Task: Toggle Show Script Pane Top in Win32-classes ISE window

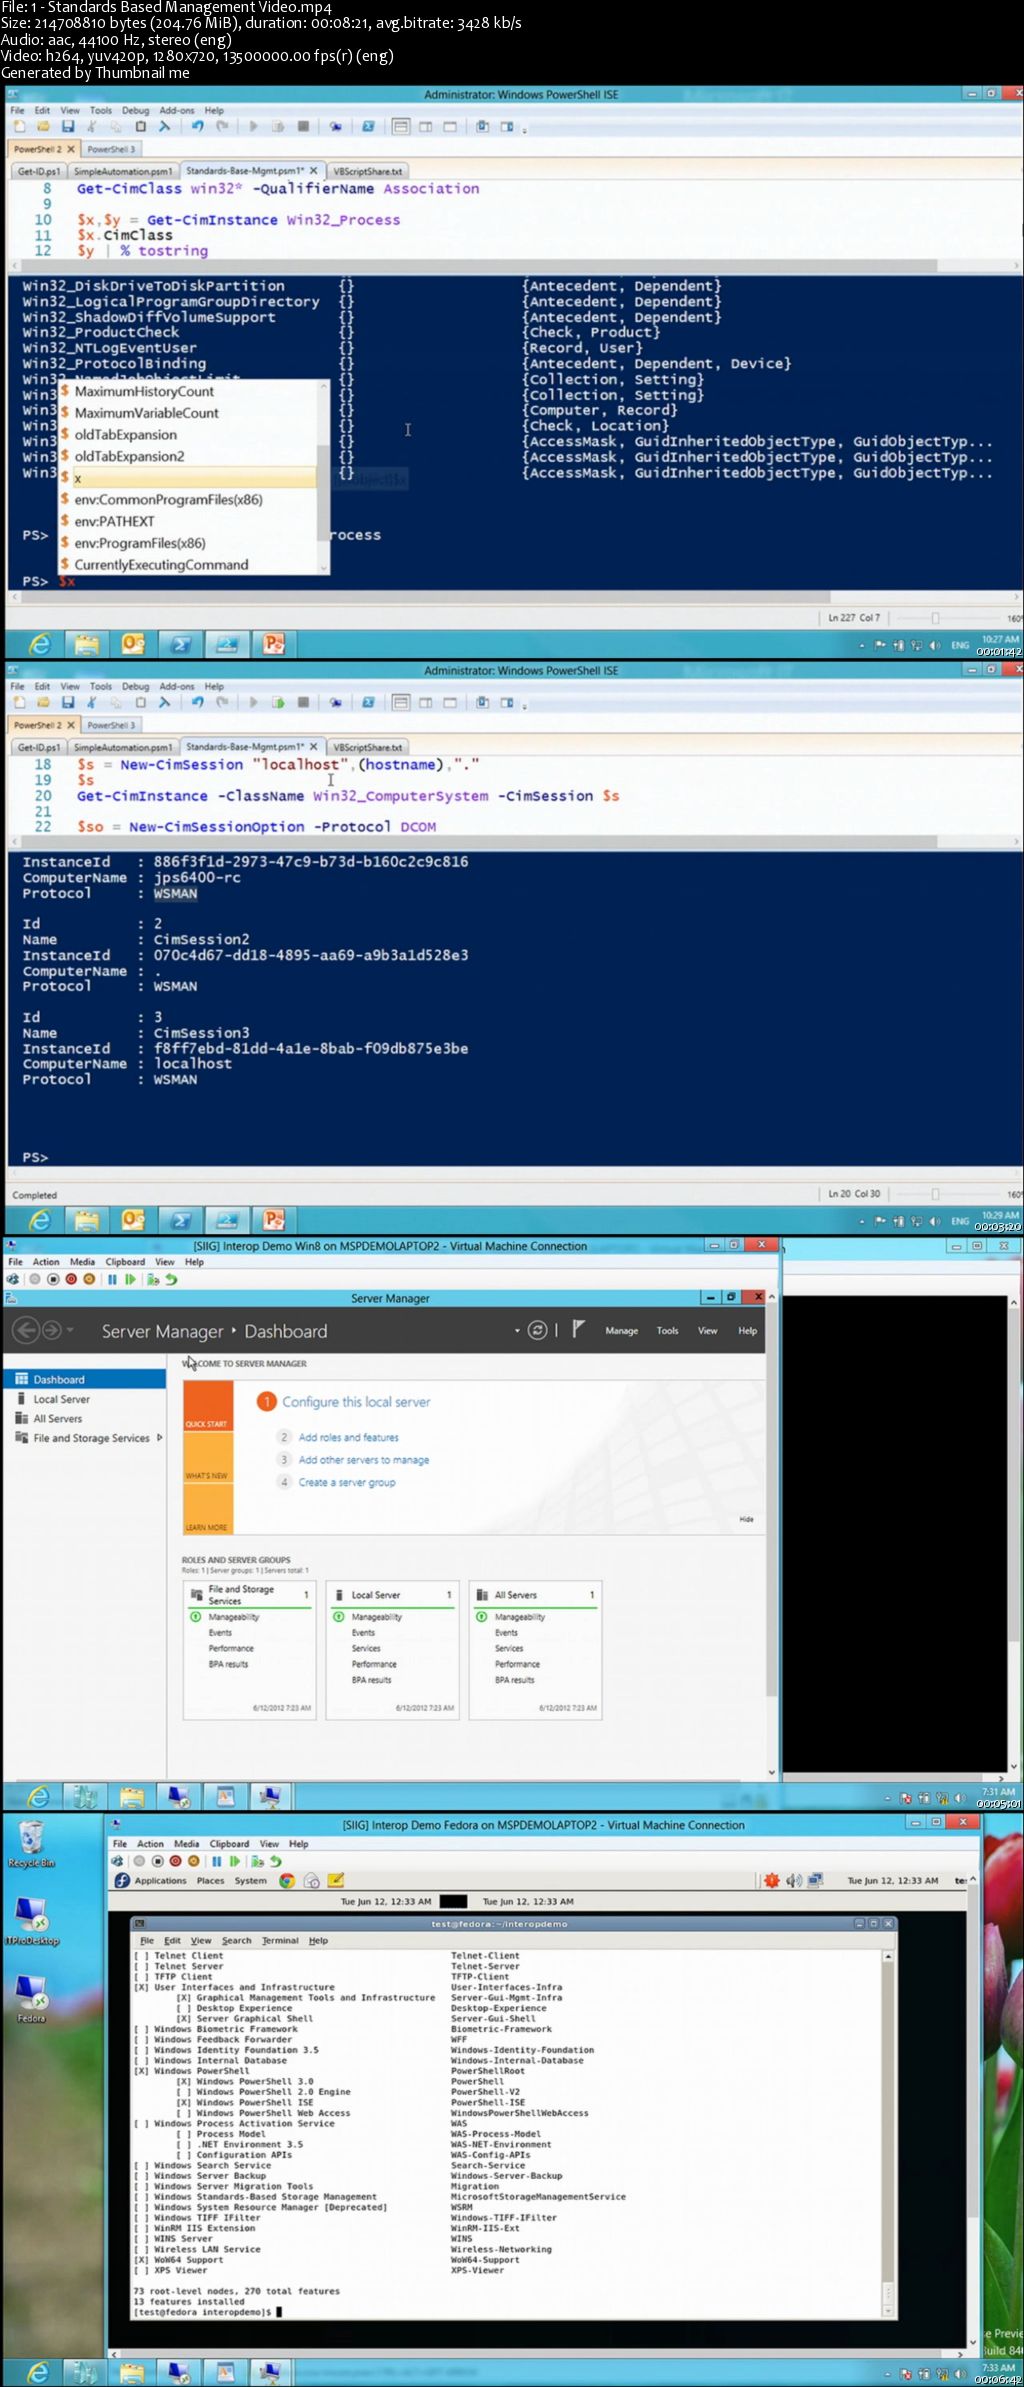Action: pyautogui.click(x=401, y=127)
